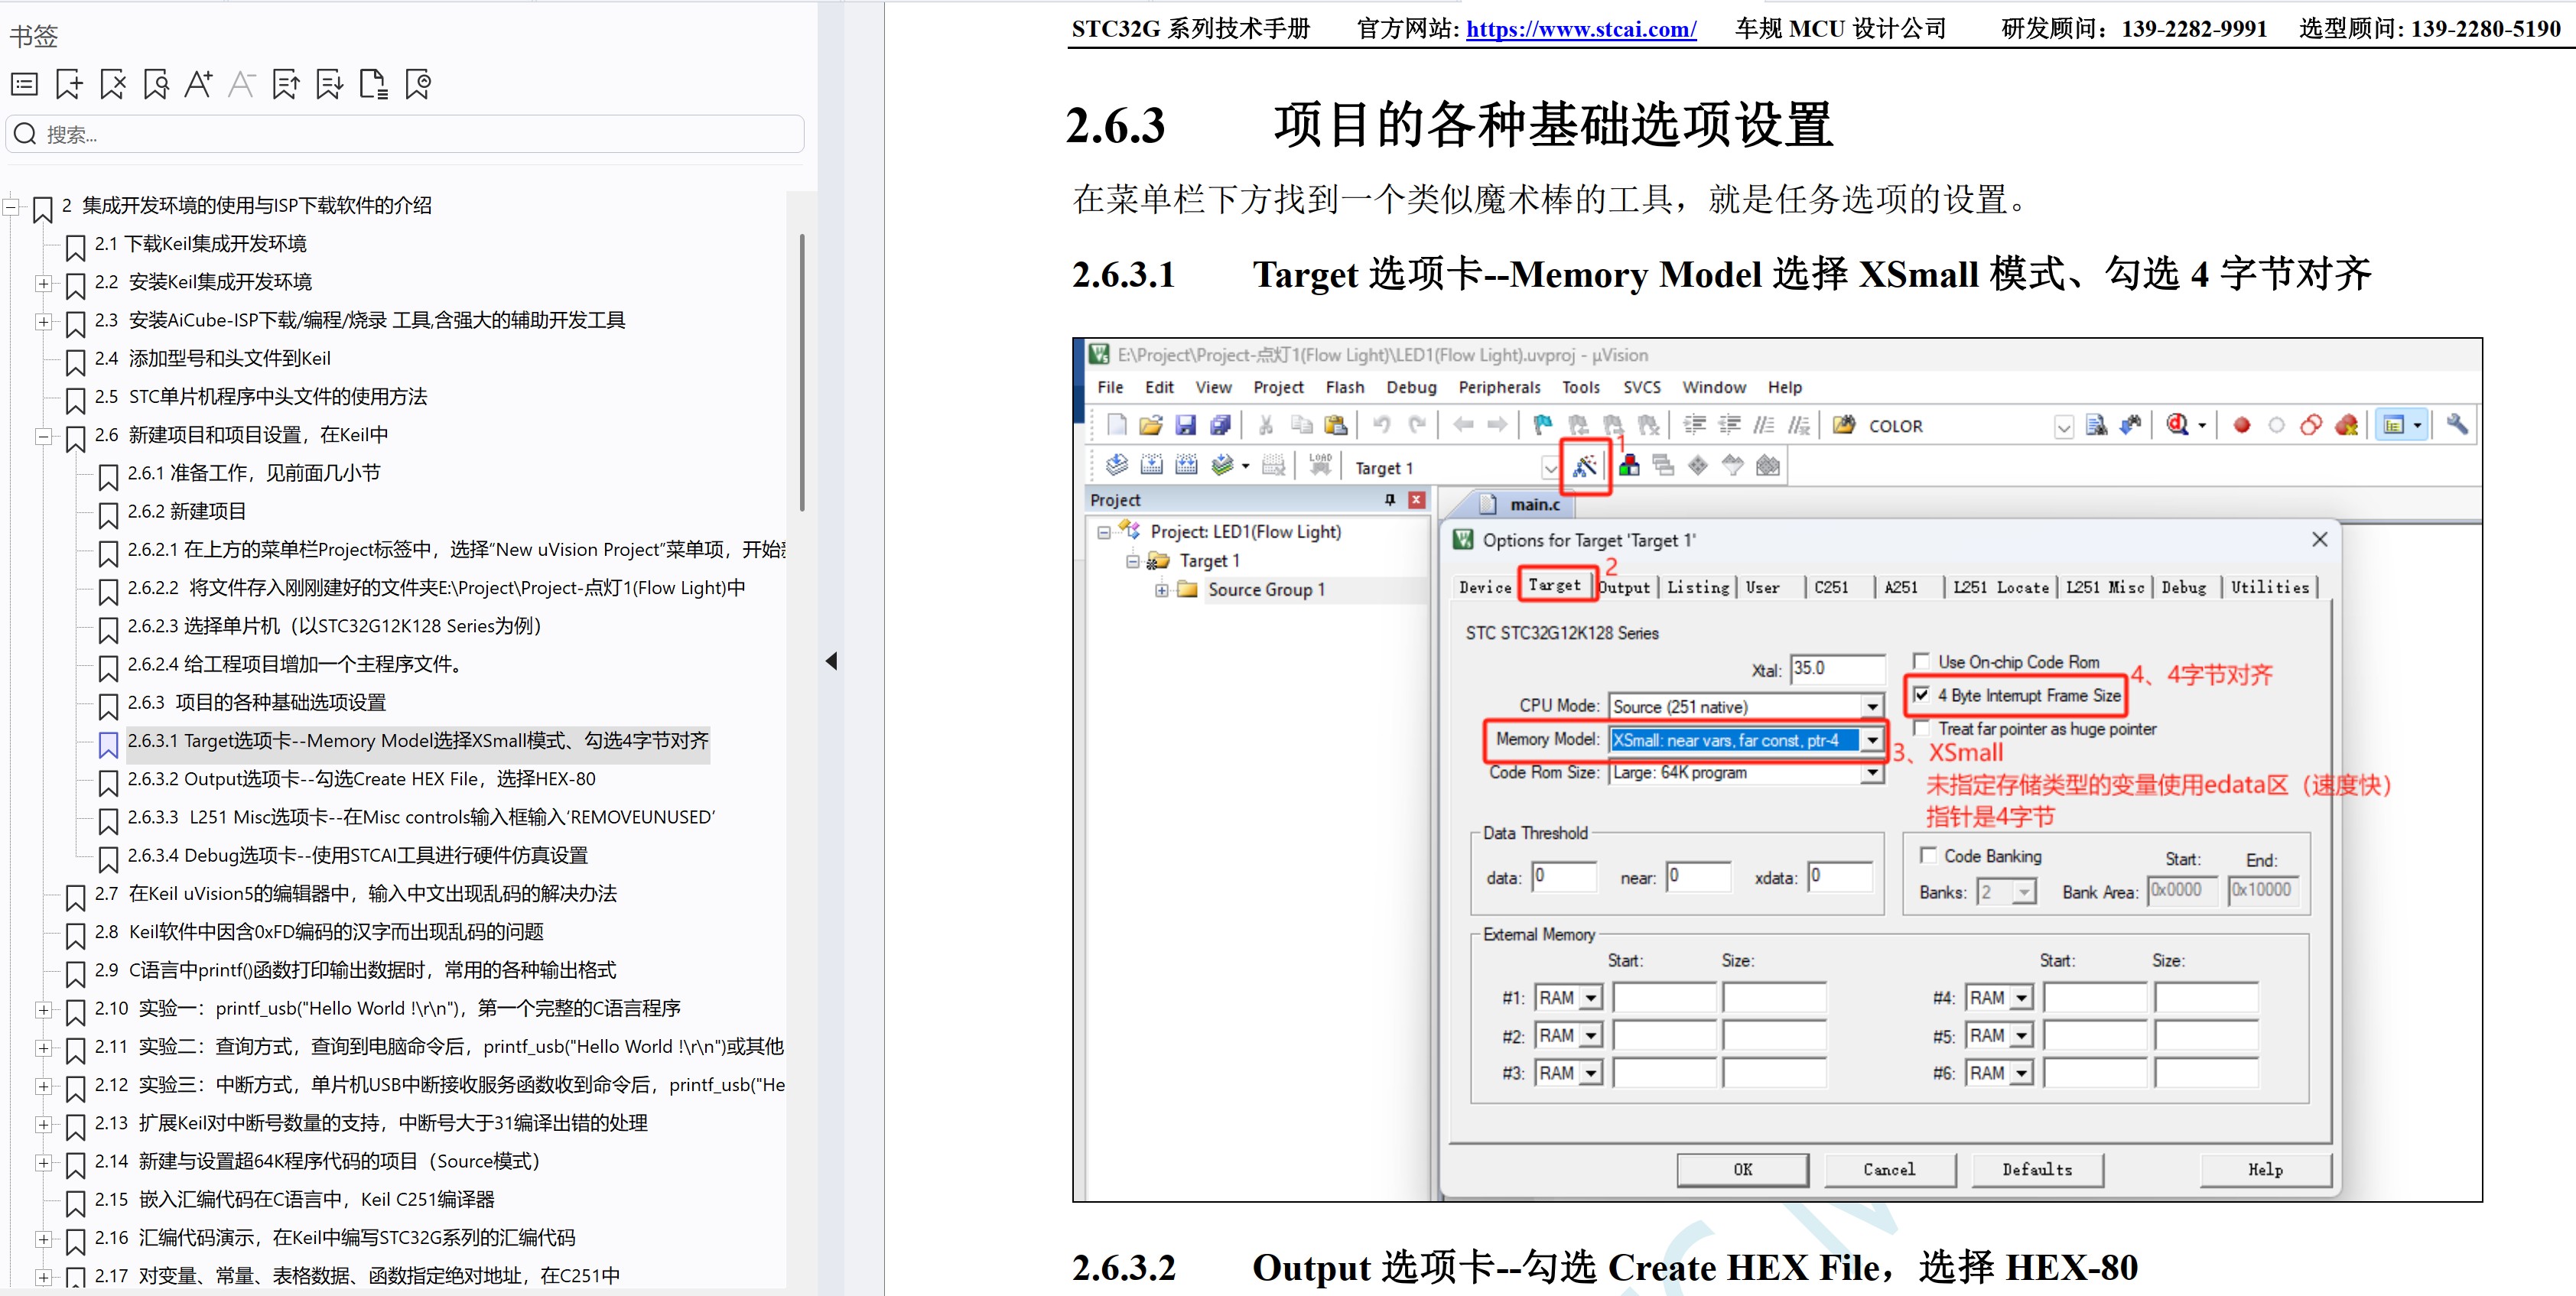Click the Start Debug session magnifier d icon
Screen dimensions: 2576x1296
[x=2178, y=425]
